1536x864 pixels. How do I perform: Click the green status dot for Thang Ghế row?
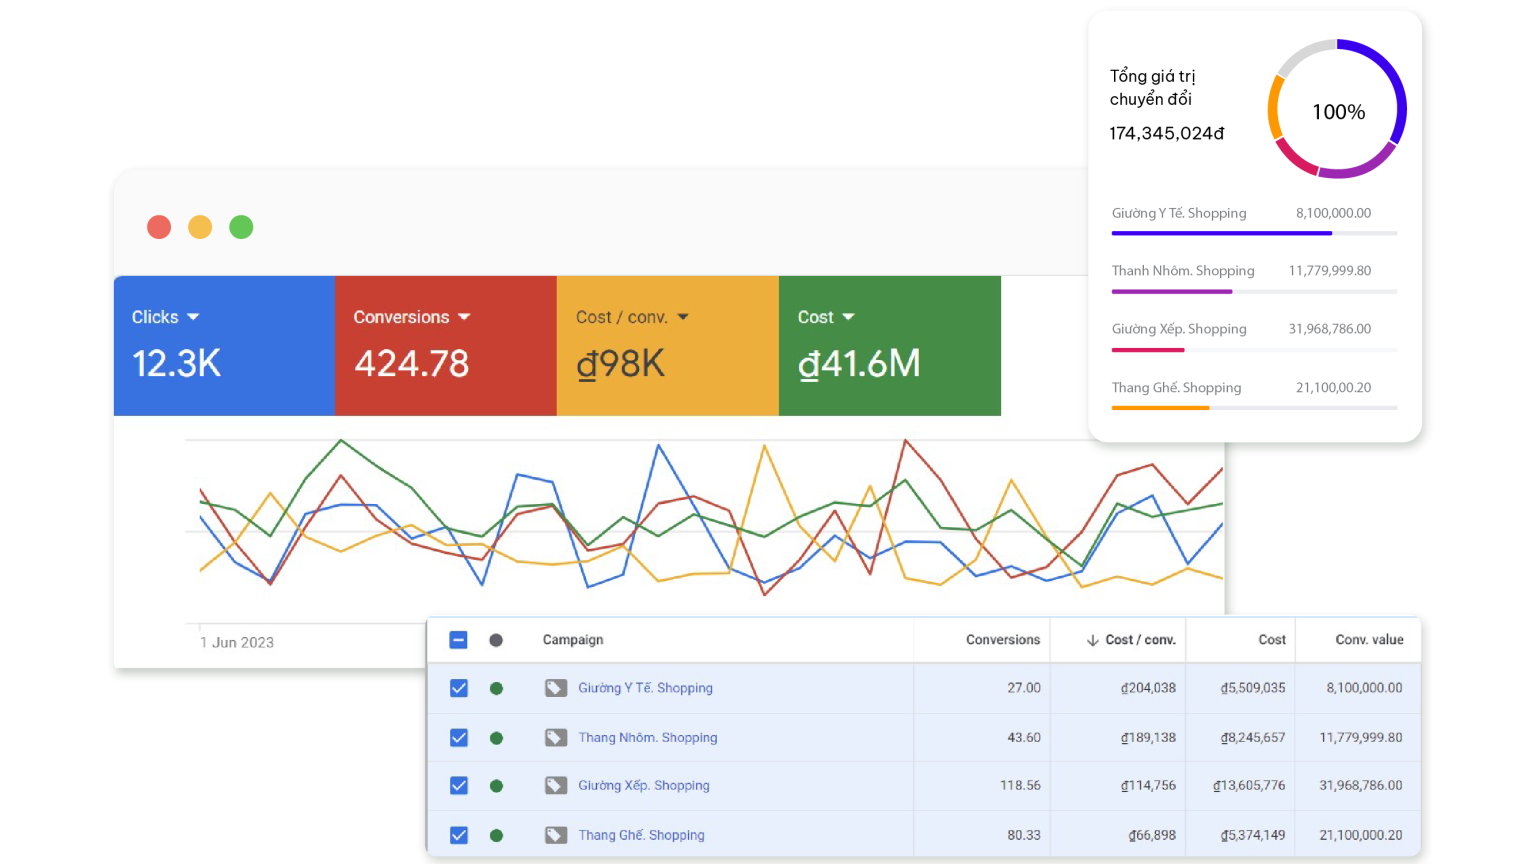point(496,835)
